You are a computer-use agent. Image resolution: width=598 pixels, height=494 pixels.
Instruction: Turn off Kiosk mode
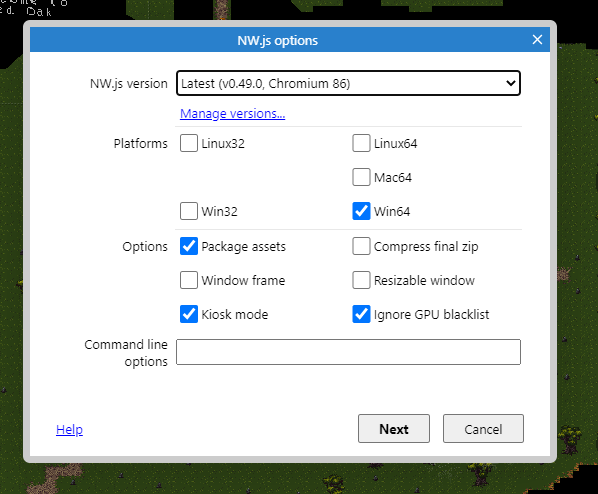[189, 314]
